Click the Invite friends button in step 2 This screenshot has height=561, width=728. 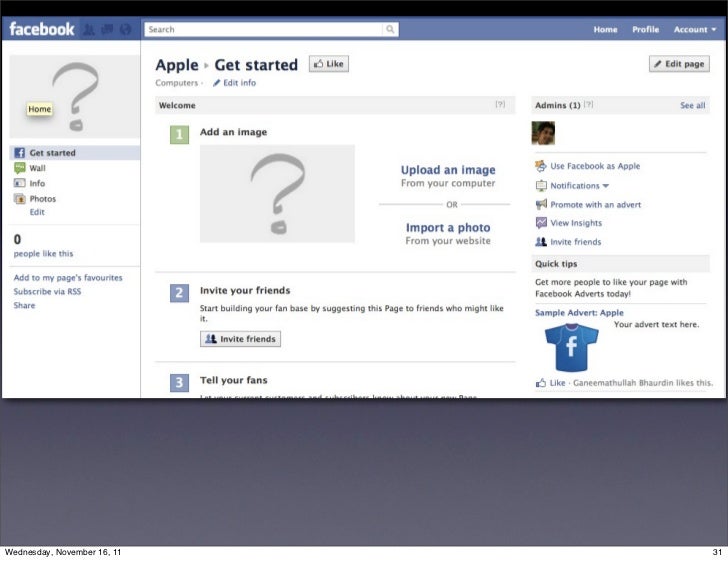tap(240, 339)
